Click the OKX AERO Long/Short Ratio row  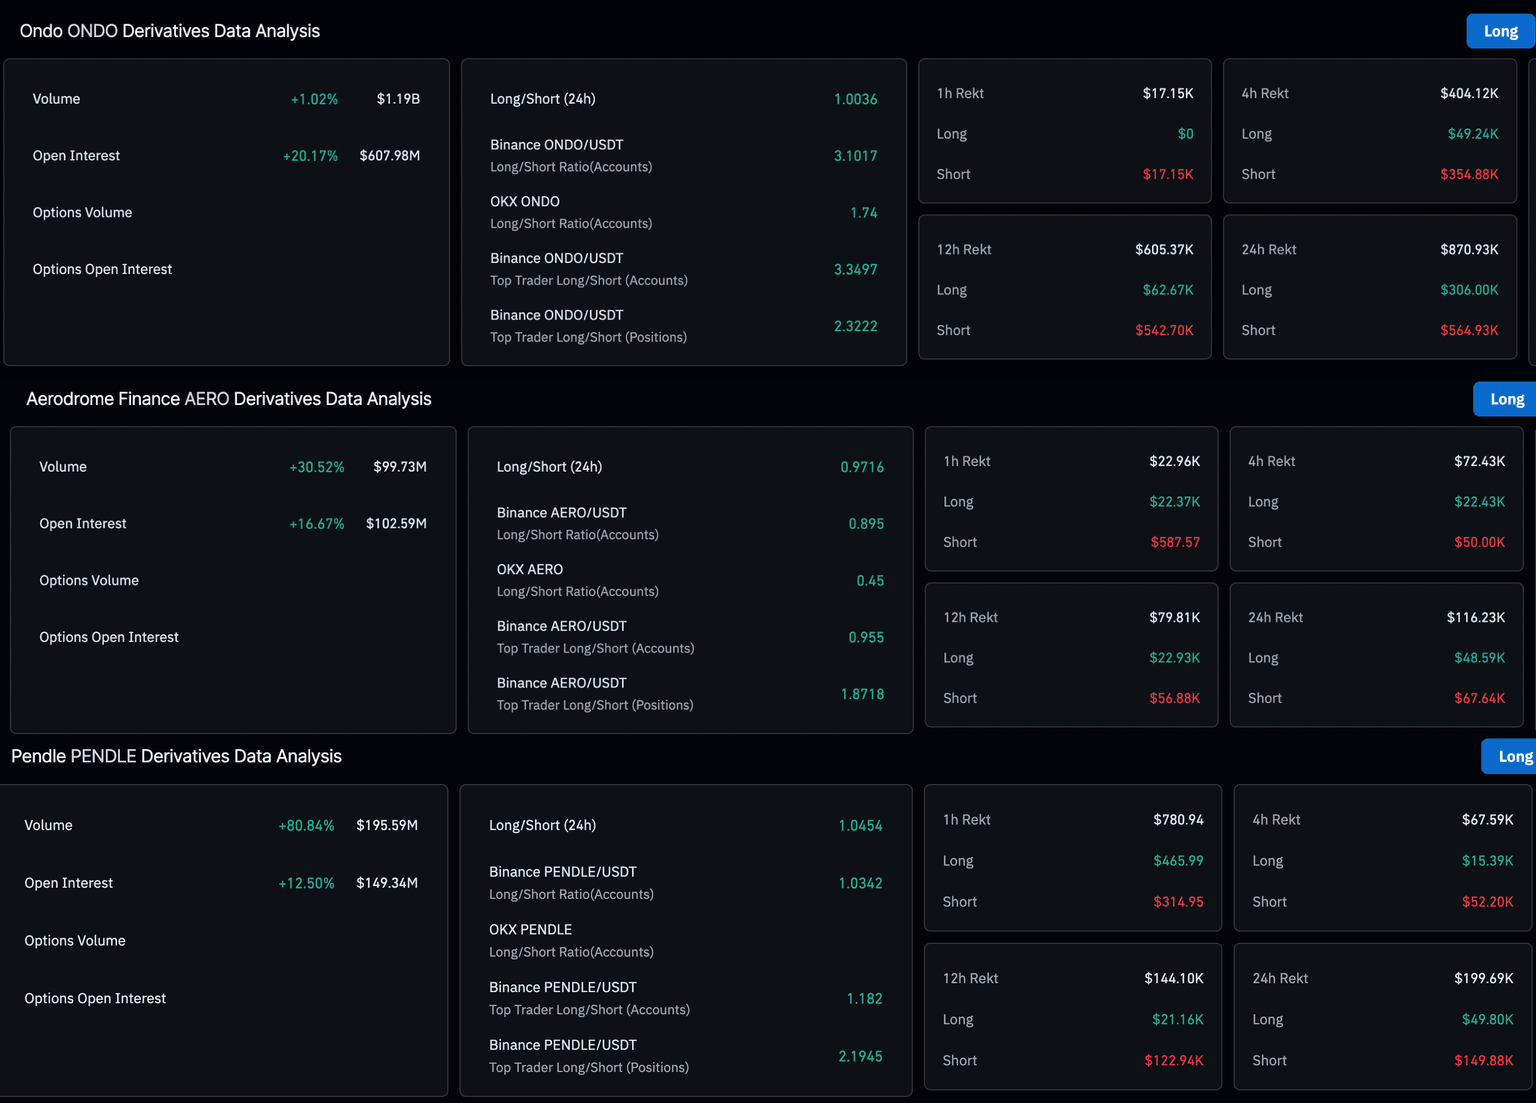689,580
